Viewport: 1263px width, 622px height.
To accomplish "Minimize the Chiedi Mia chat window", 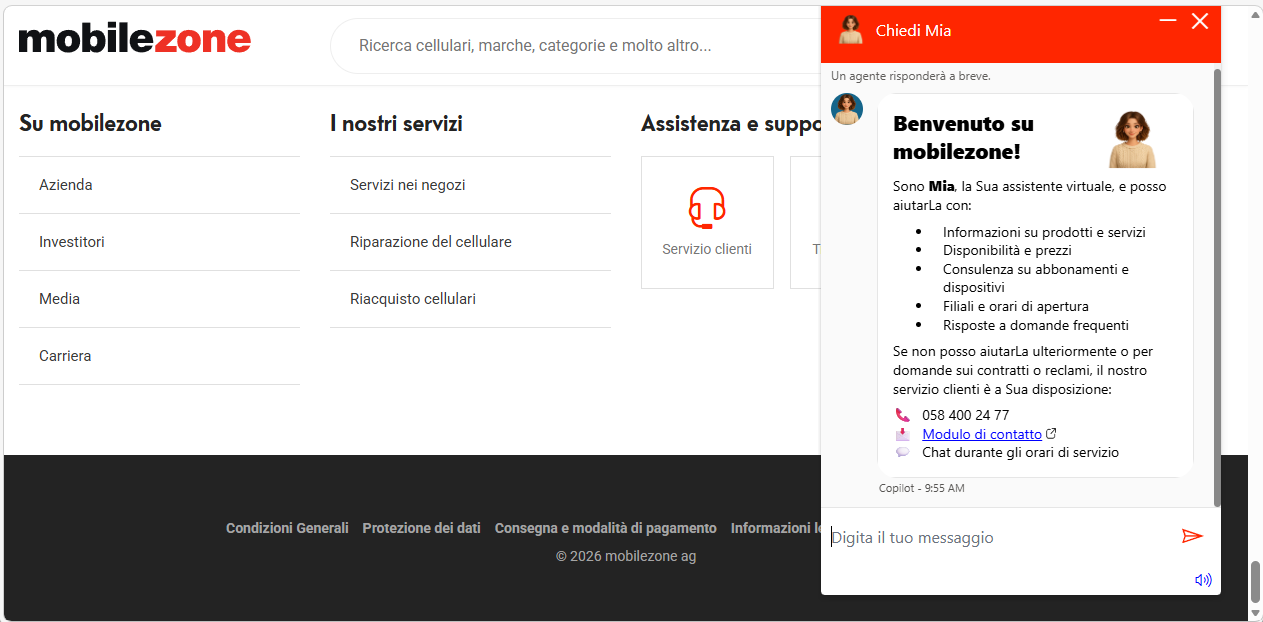I will [1167, 20].
